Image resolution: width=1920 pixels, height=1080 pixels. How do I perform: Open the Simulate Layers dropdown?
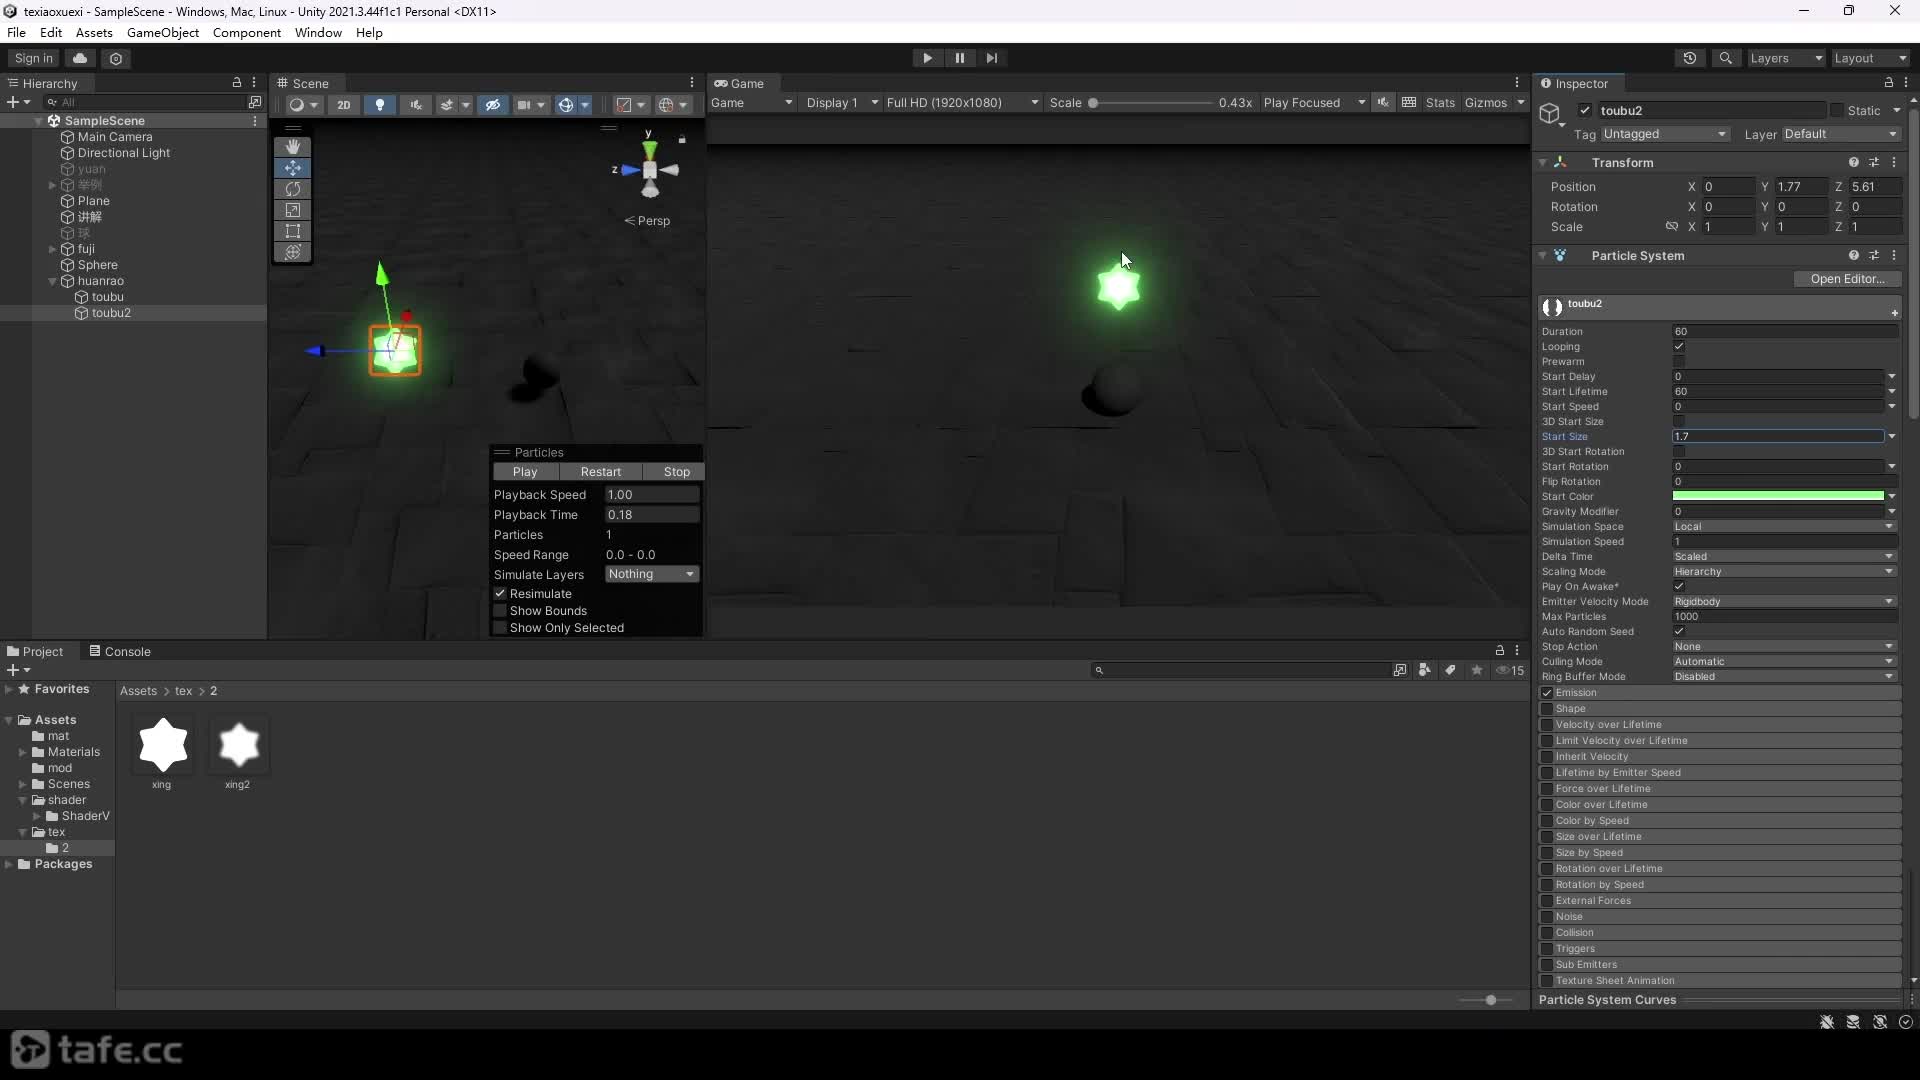coord(652,574)
